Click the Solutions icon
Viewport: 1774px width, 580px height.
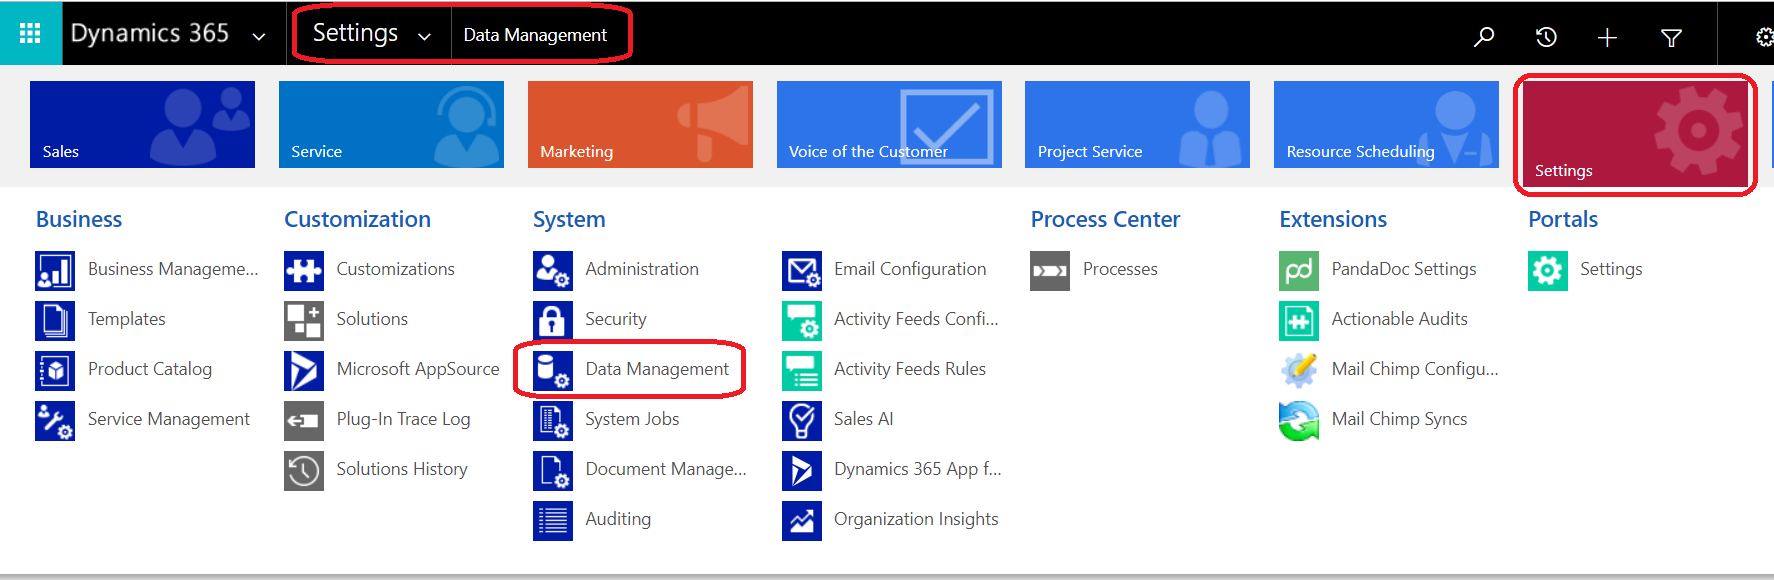tap(304, 321)
